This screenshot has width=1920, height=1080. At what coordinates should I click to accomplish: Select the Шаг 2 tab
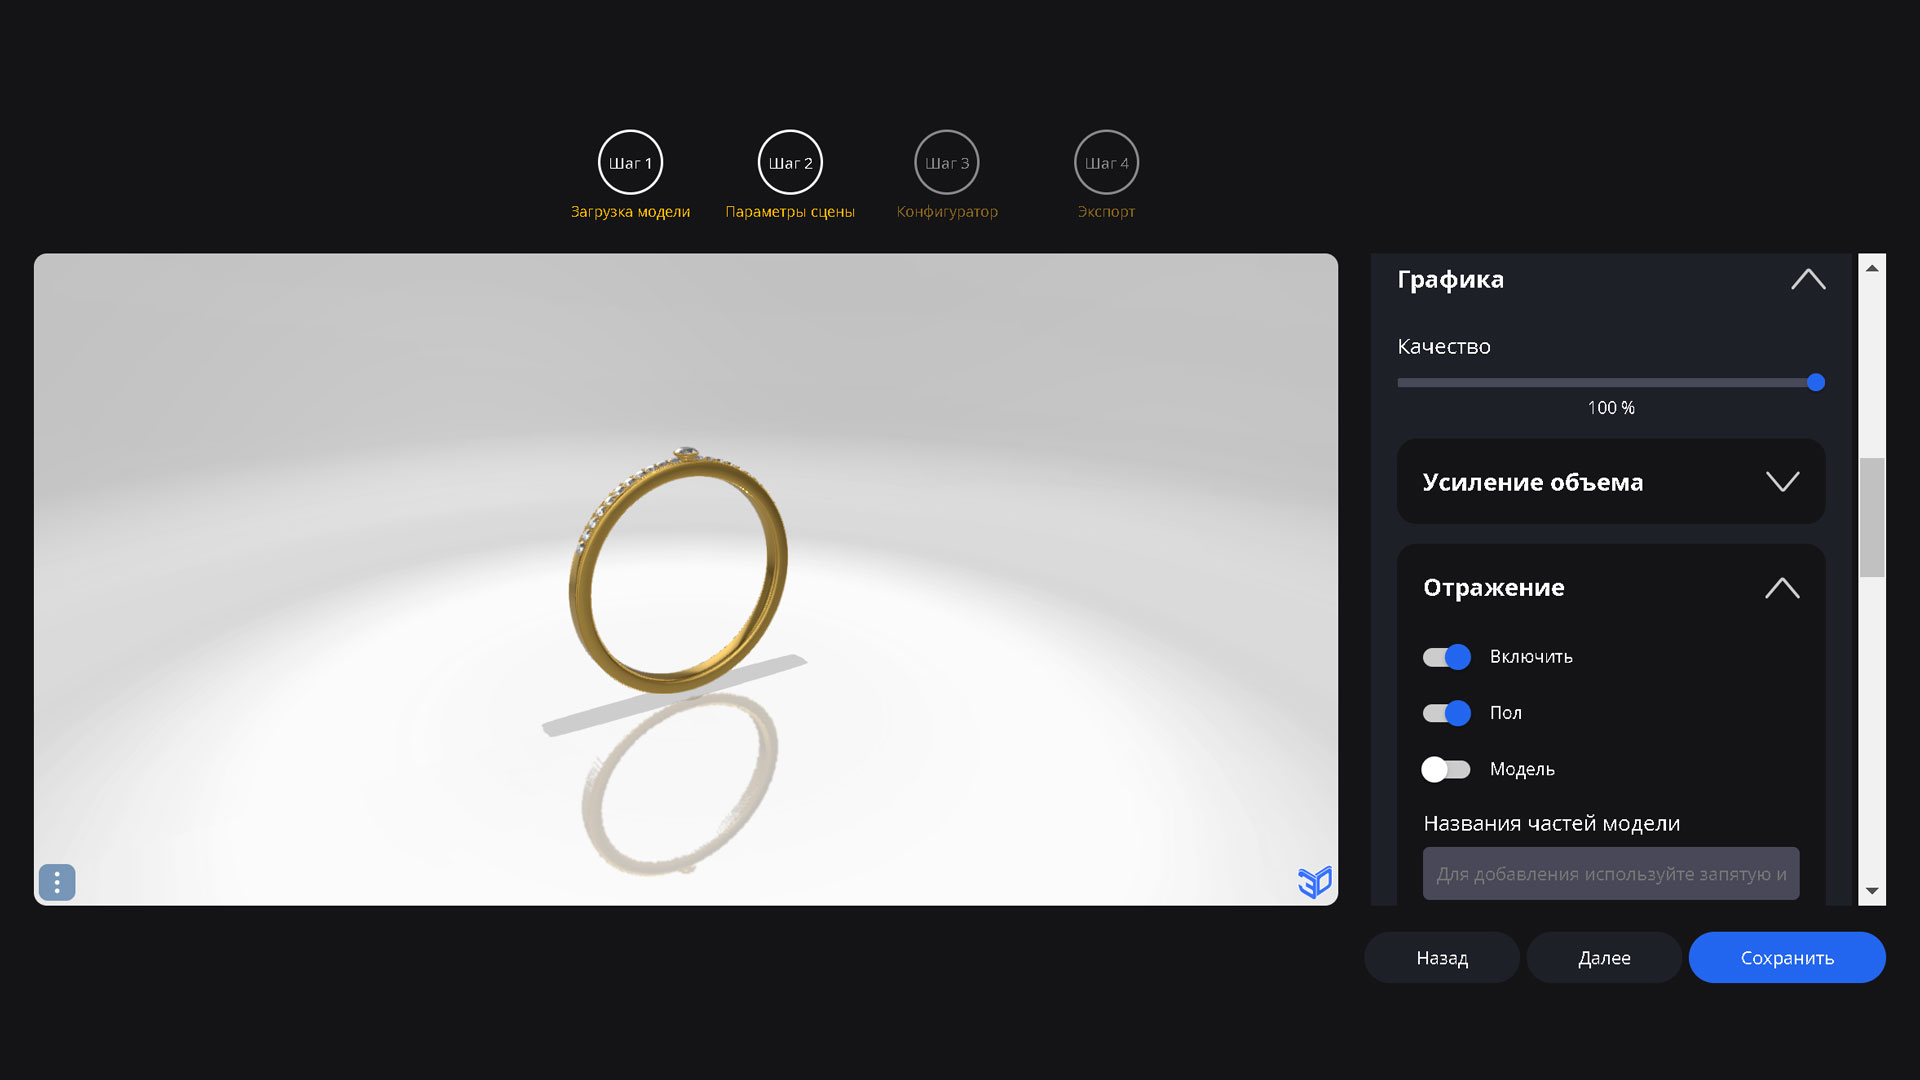point(789,162)
